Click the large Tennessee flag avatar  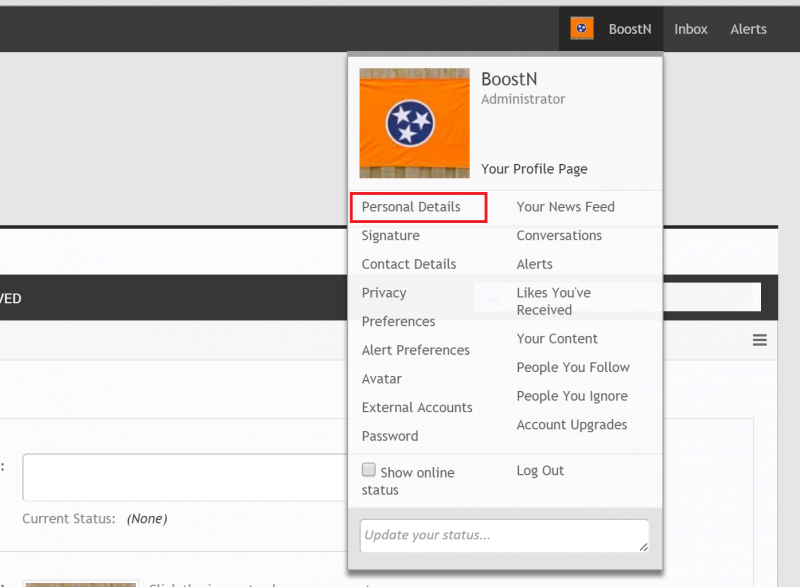coord(414,123)
